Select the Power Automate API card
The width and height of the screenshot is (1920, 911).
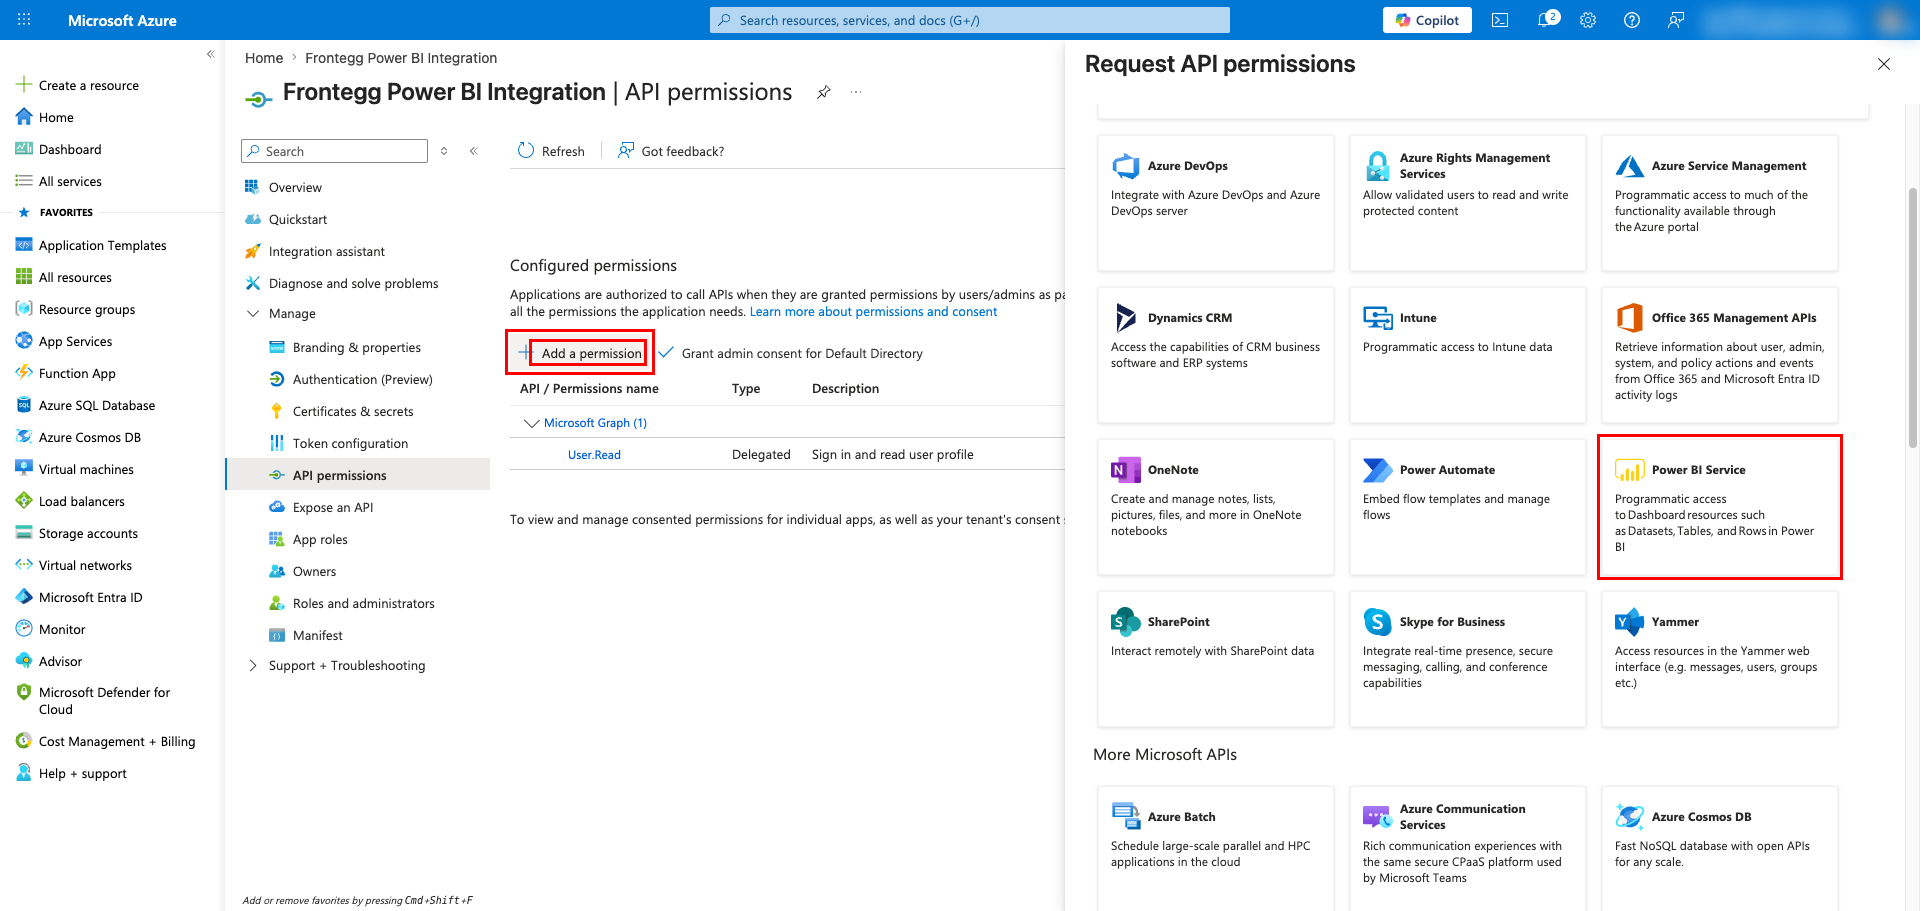tap(1468, 507)
